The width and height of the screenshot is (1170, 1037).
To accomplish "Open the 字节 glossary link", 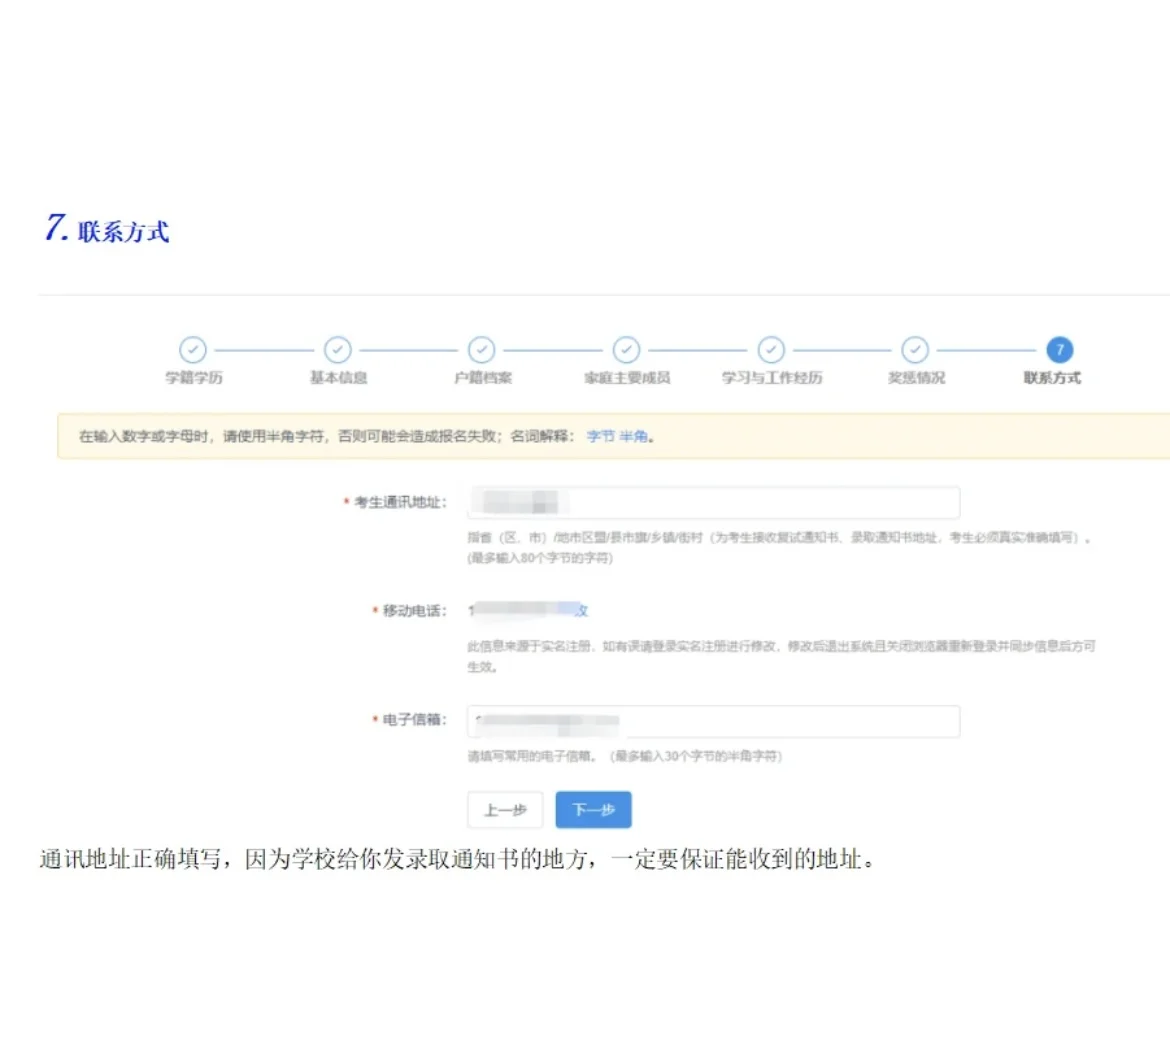I will 600,436.
